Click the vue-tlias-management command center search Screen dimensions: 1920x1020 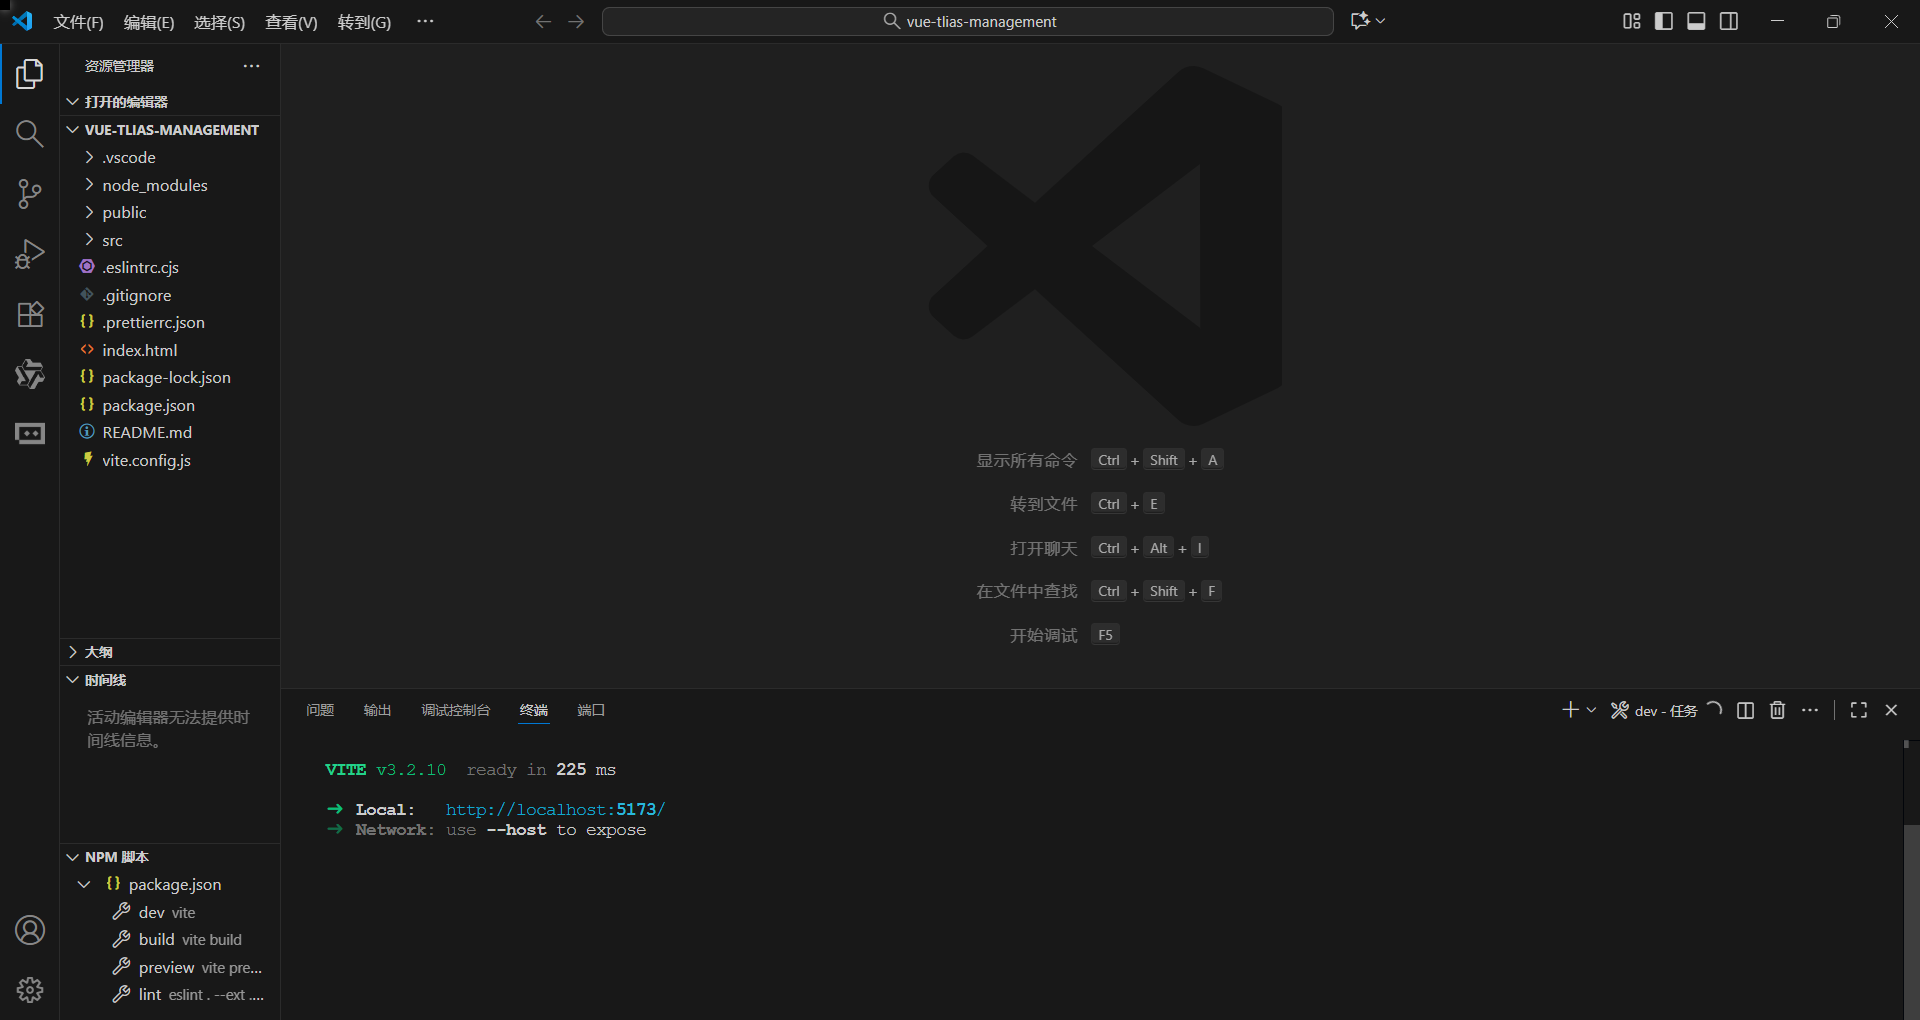point(968,21)
